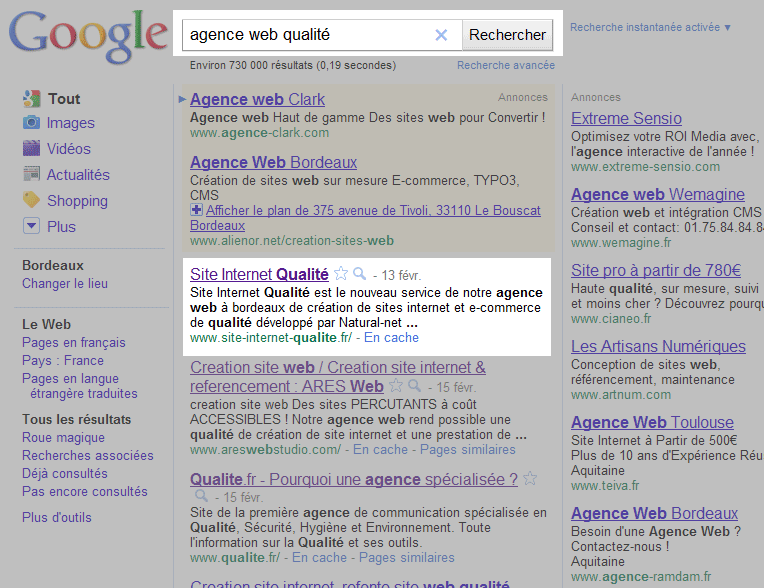Click the Actualités newspaper icon
This screenshot has height=588, width=764.
click(x=32, y=174)
